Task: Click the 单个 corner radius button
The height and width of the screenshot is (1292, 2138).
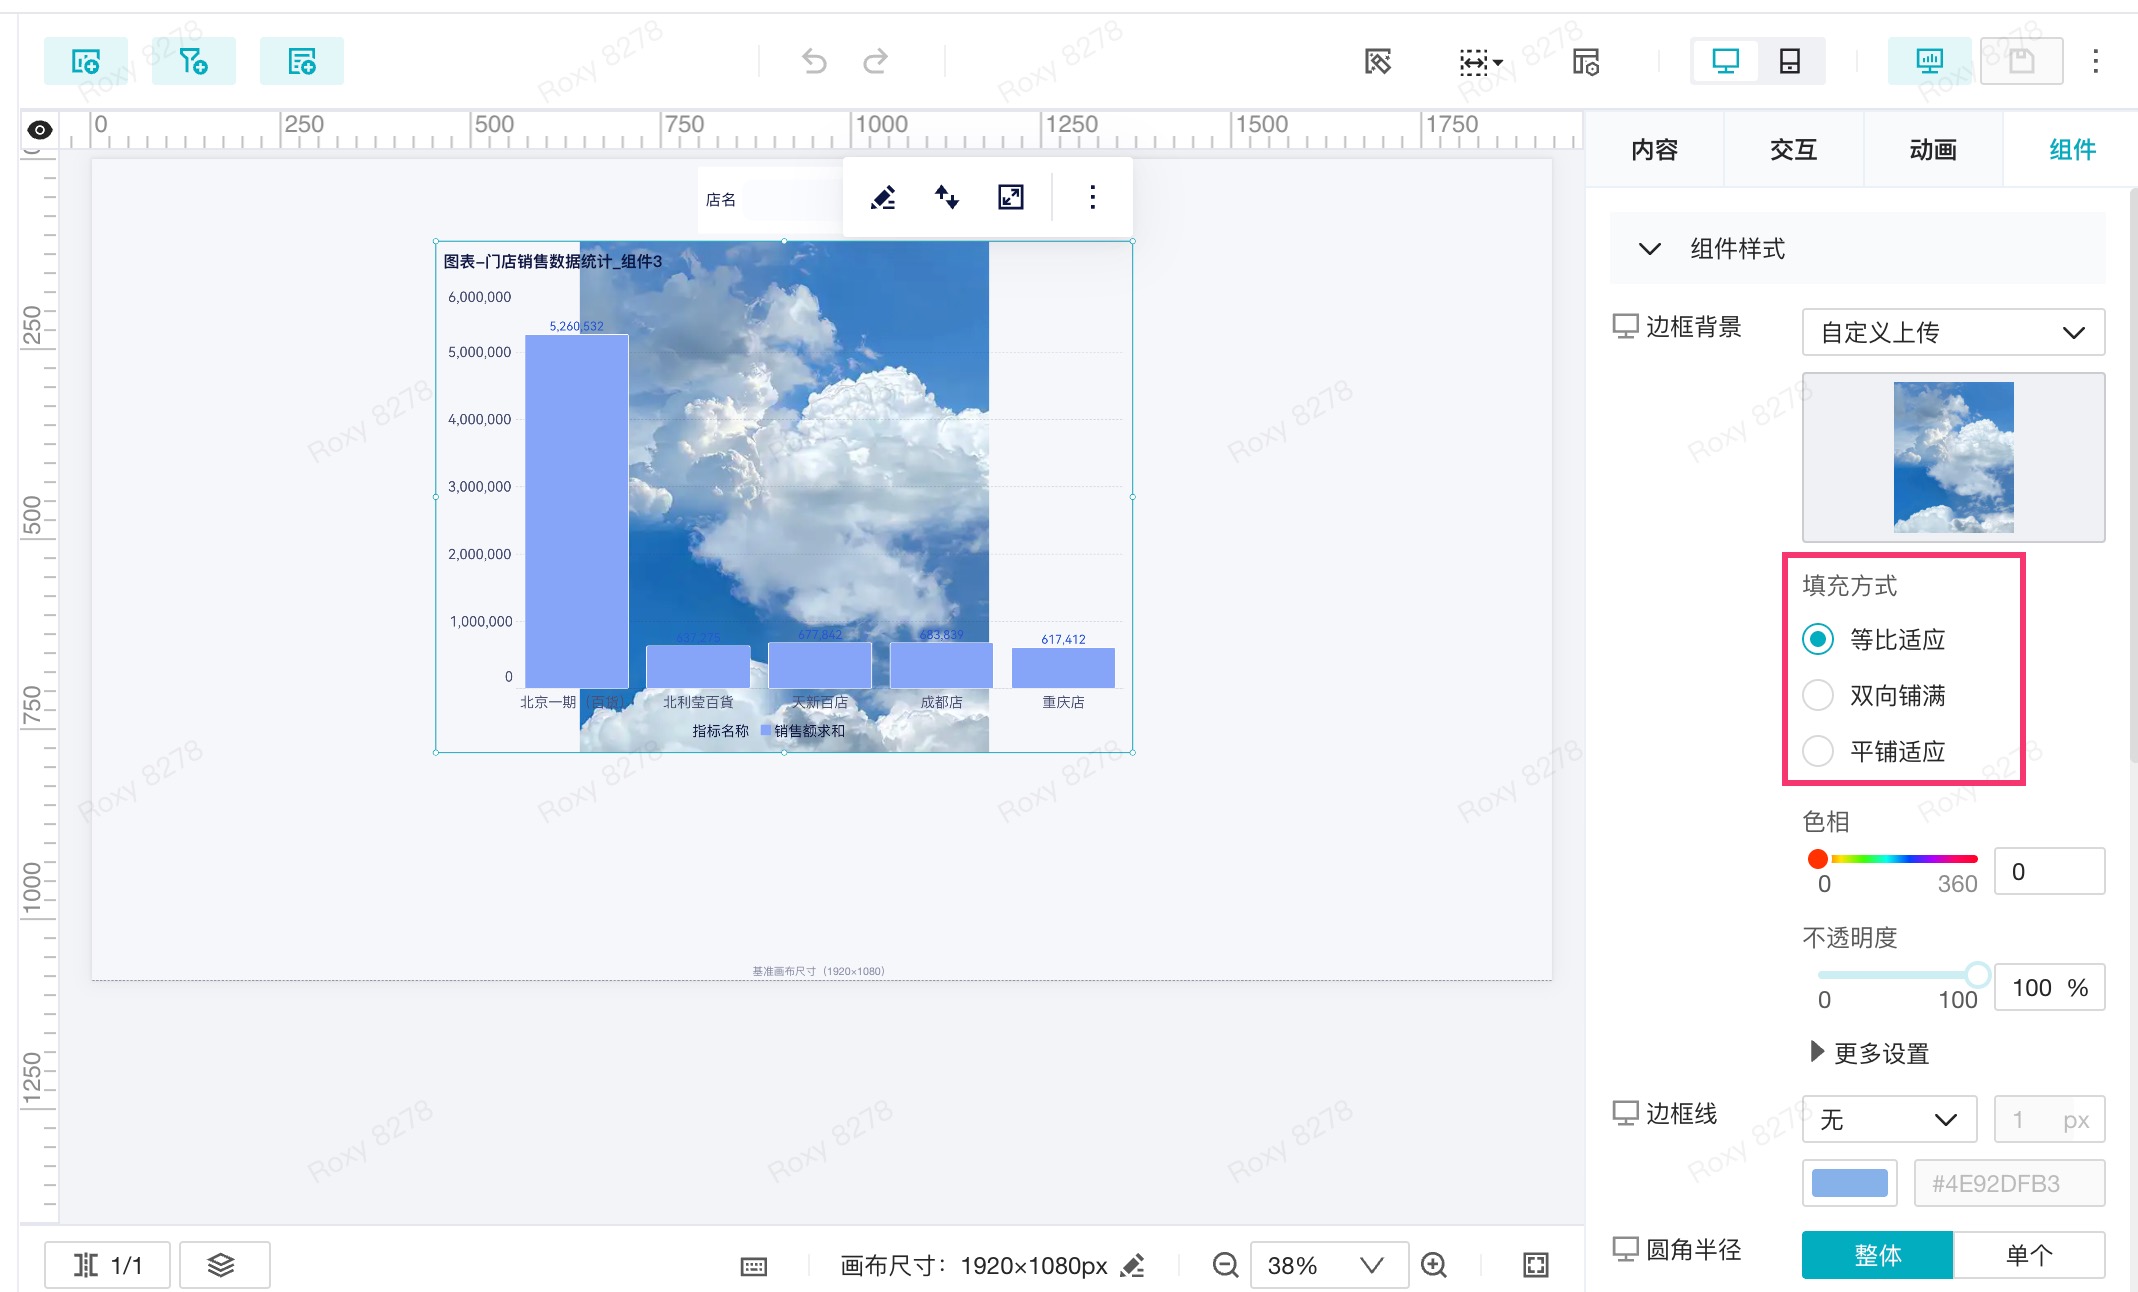Action: coord(2028,1255)
